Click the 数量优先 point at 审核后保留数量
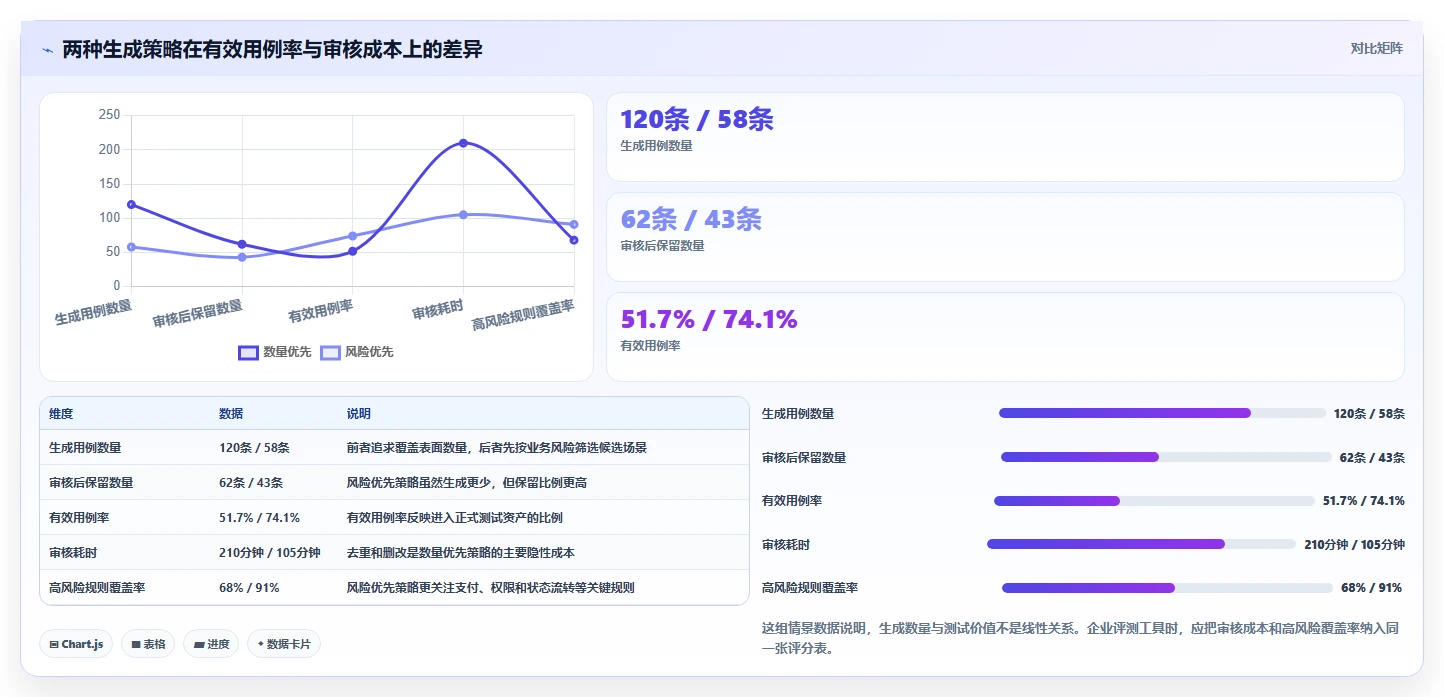The width and height of the screenshot is (1444, 697). [242, 244]
